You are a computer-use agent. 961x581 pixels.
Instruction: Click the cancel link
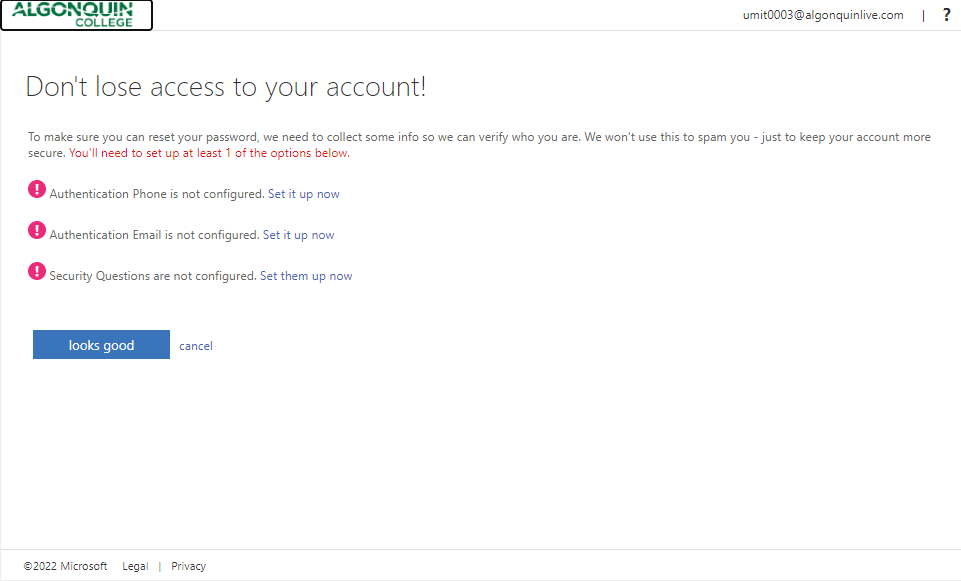196,346
